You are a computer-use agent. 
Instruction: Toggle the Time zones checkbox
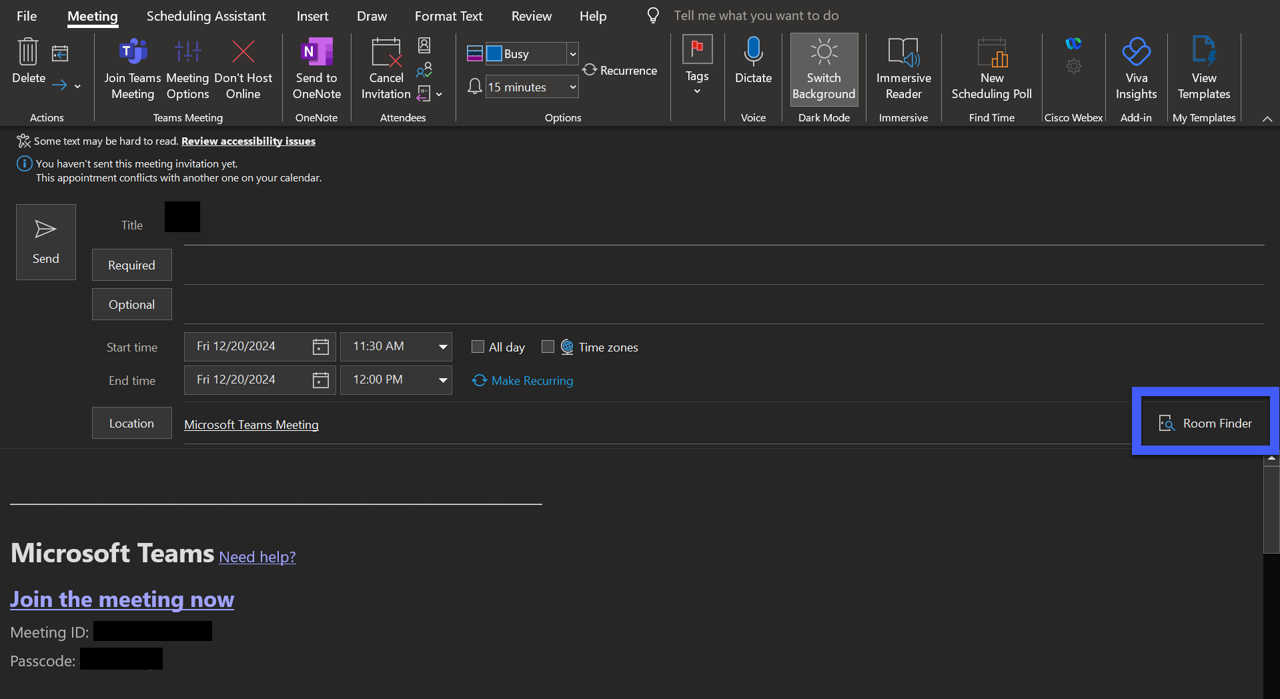[x=548, y=347]
